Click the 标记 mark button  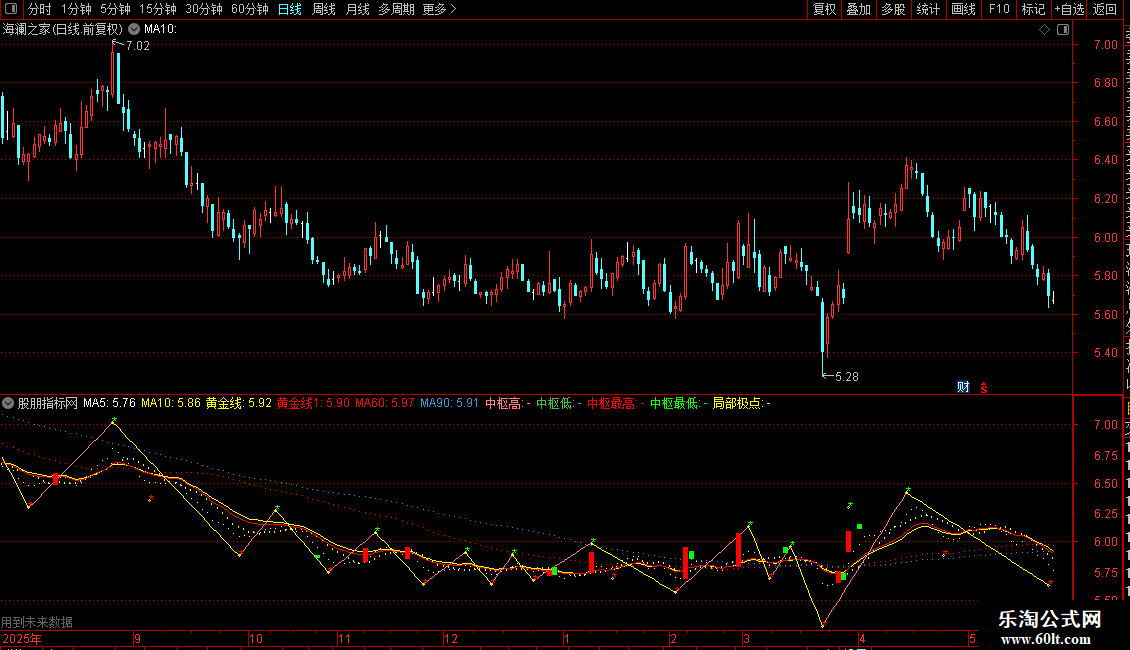click(1033, 9)
